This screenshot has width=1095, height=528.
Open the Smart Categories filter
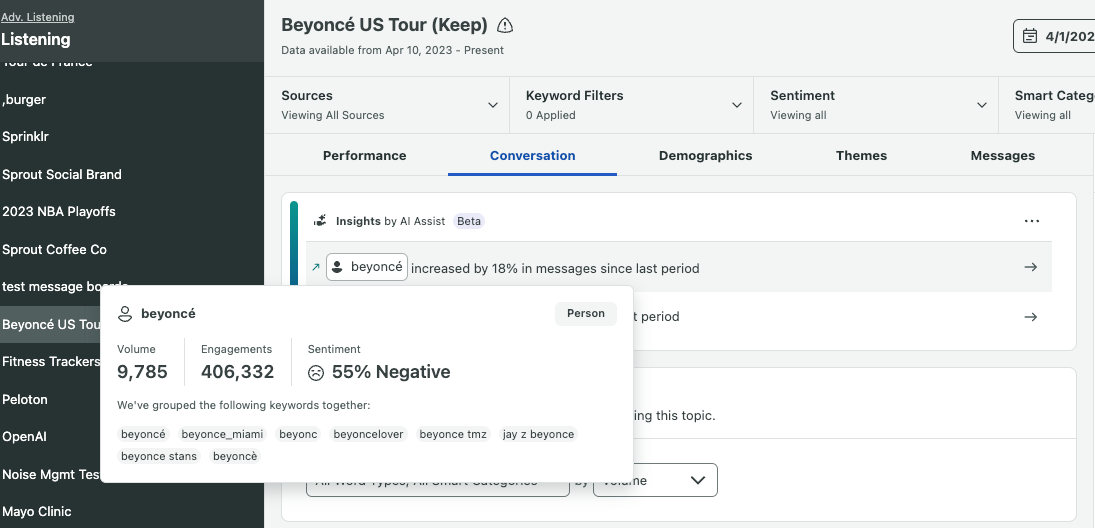pos(1047,105)
